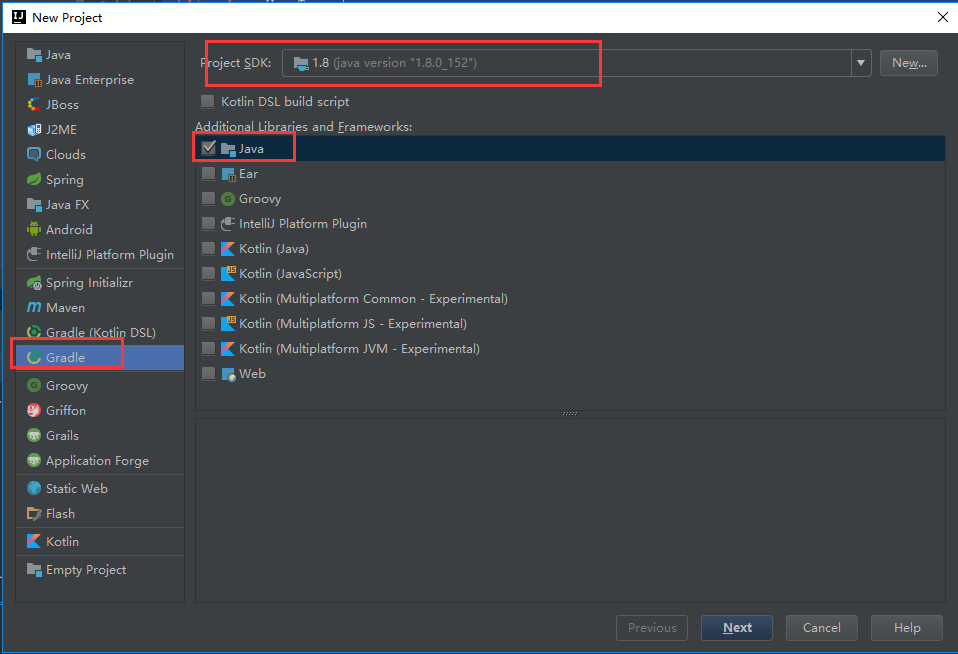The height and width of the screenshot is (654, 958).
Task: Select the Groovy sidebar icon
Action: [x=34, y=386]
